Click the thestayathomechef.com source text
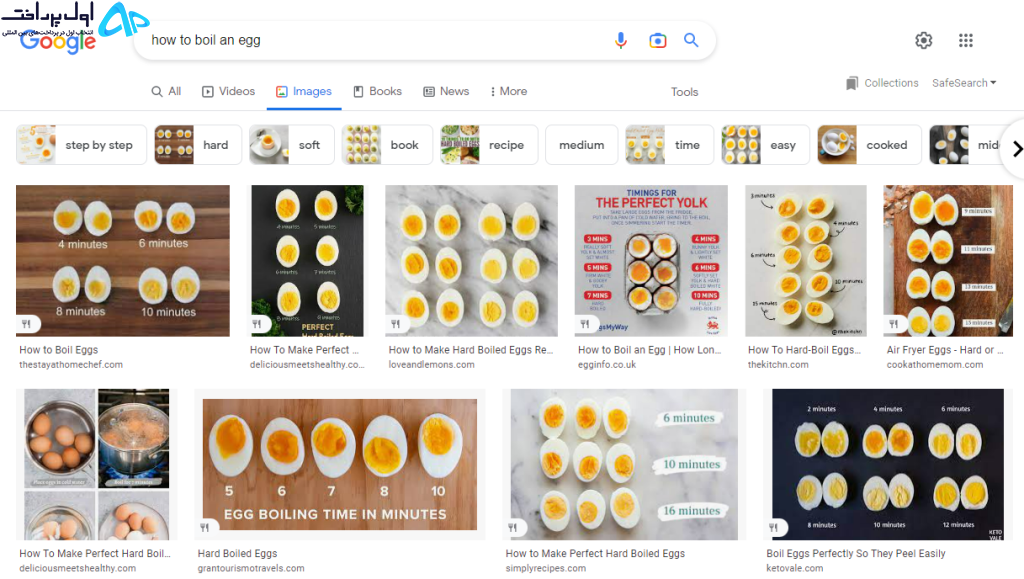 [71, 365]
